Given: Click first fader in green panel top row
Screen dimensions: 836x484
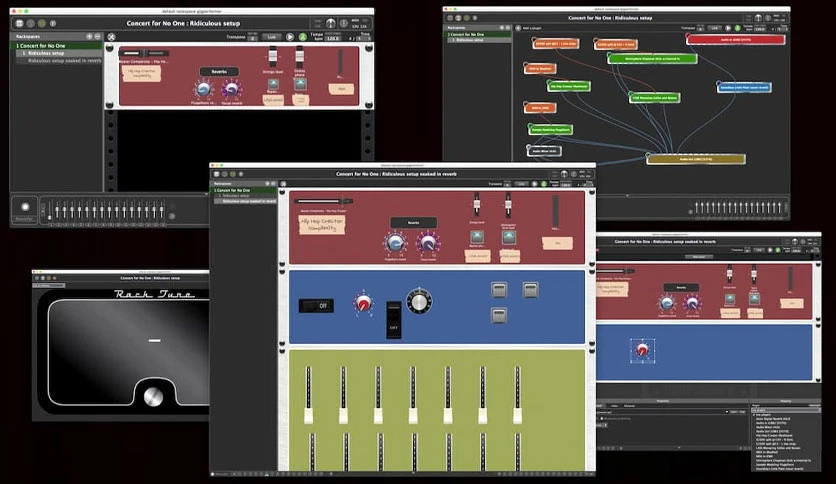Looking at the screenshot, I should tap(308, 394).
